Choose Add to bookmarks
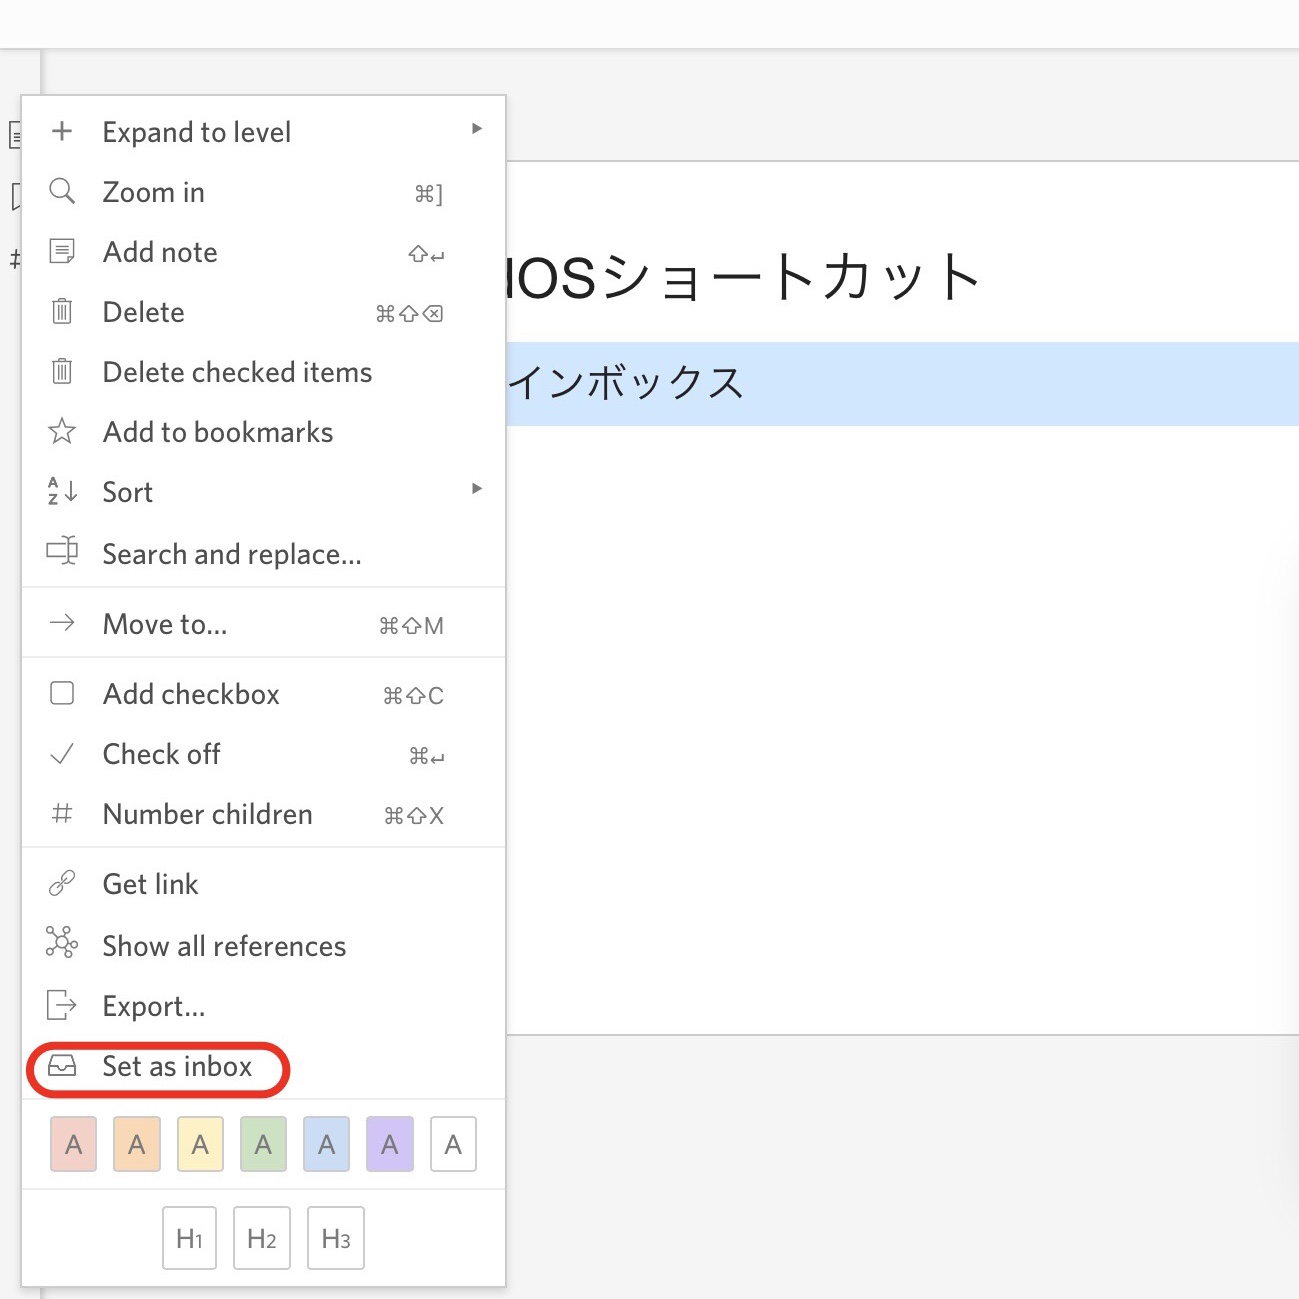 pos(264,432)
